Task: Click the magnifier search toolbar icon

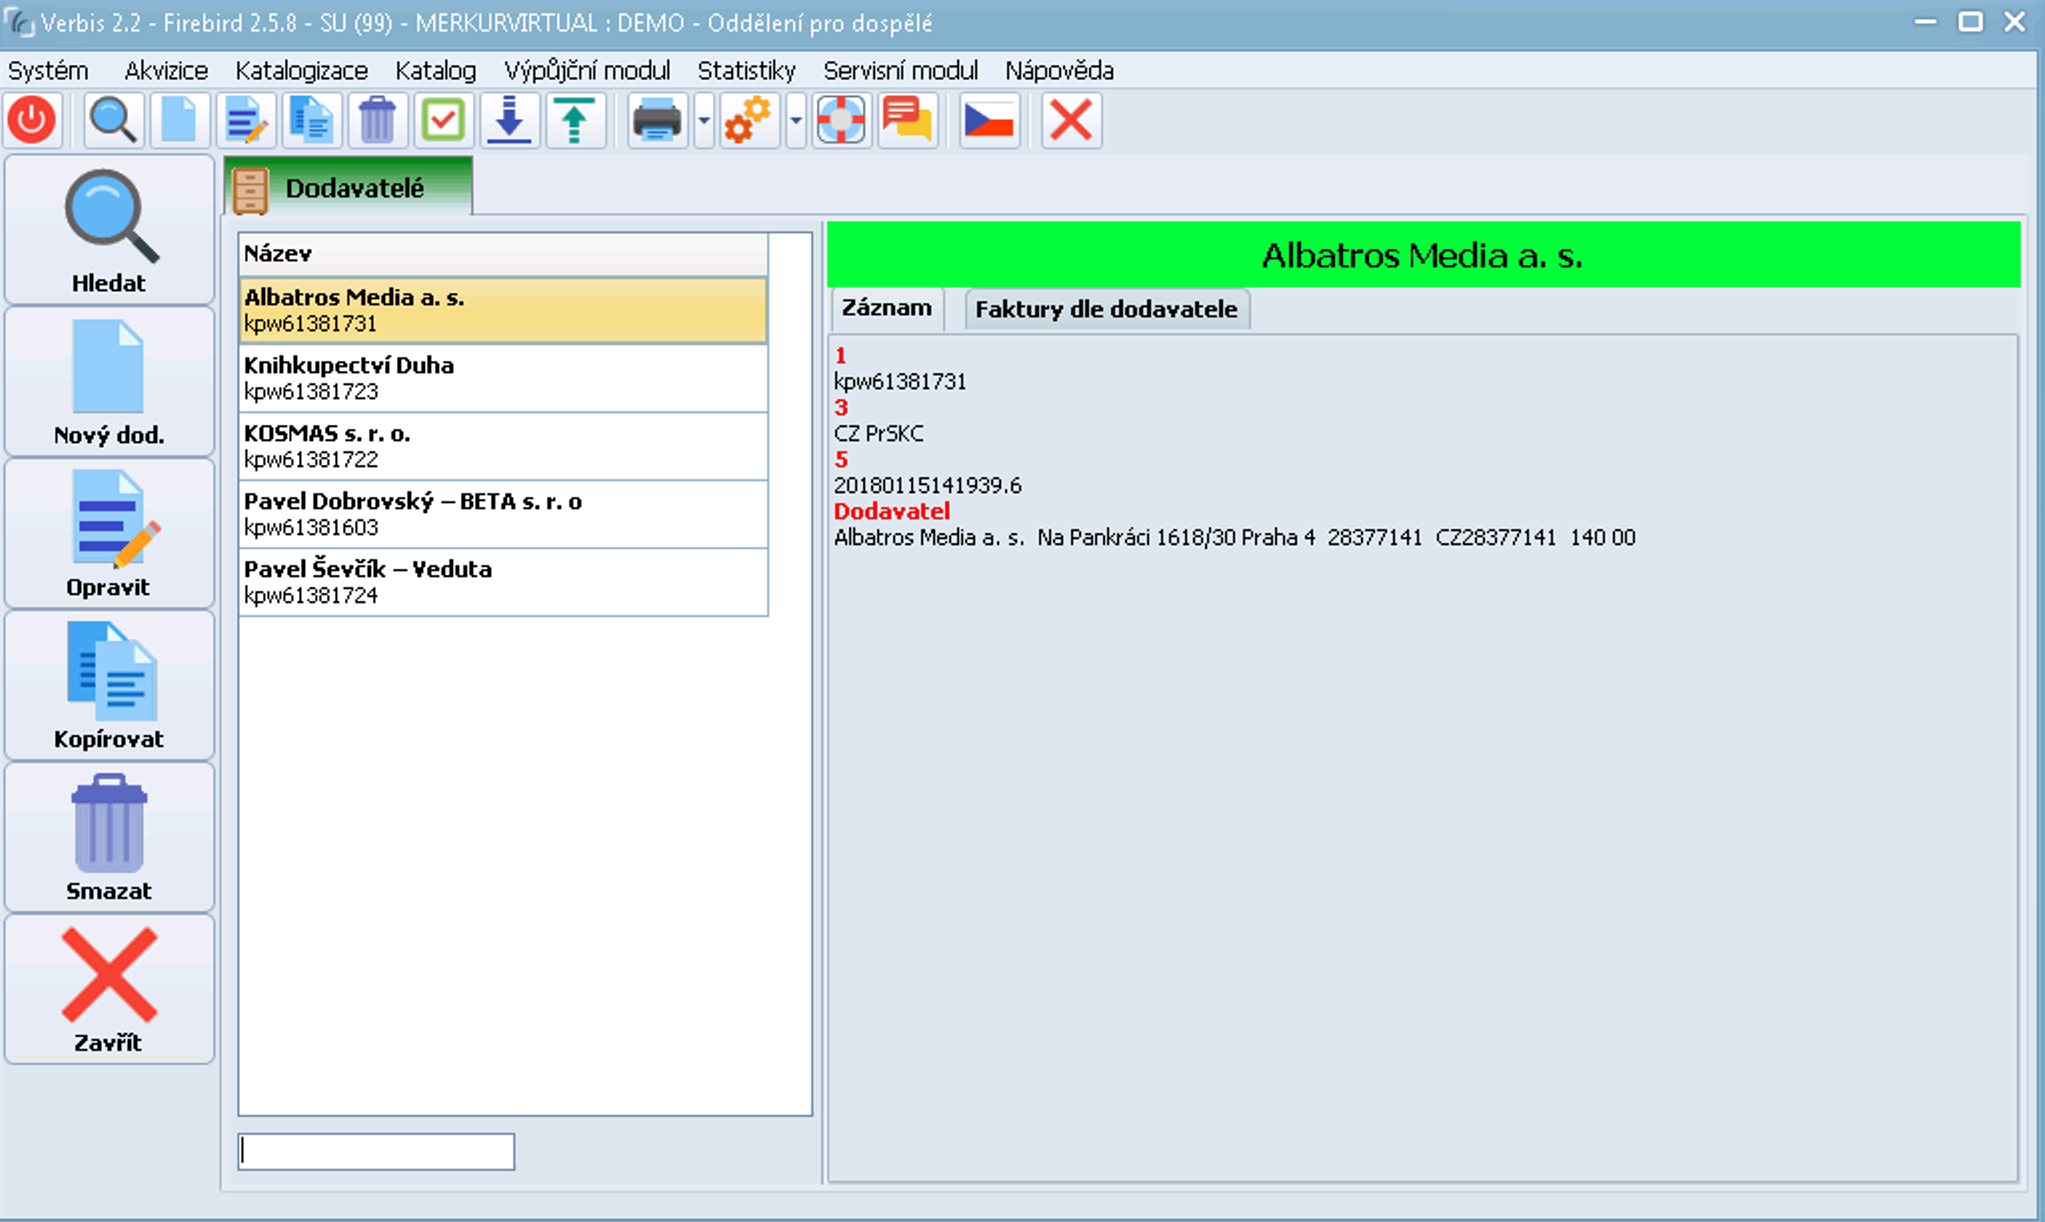Action: point(112,120)
